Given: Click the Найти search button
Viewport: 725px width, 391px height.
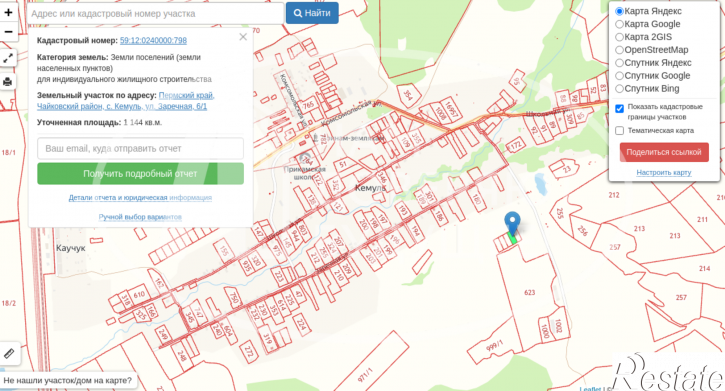Looking at the screenshot, I should [312, 13].
